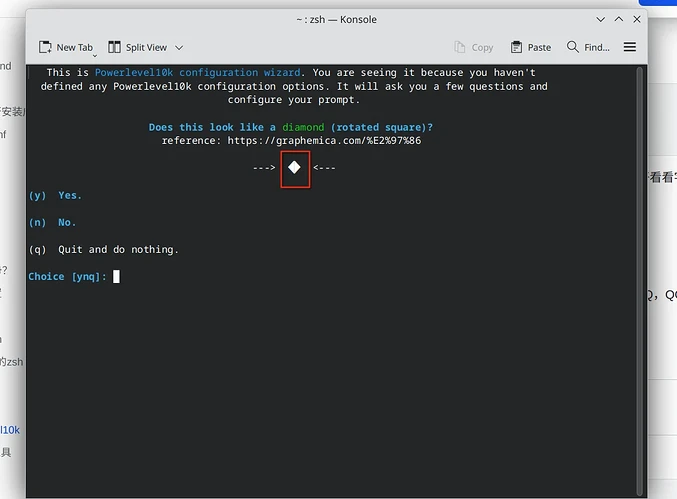Click the green word "diamond" in prompt
The height and width of the screenshot is (499, 677).
click(x=303, y=128)
